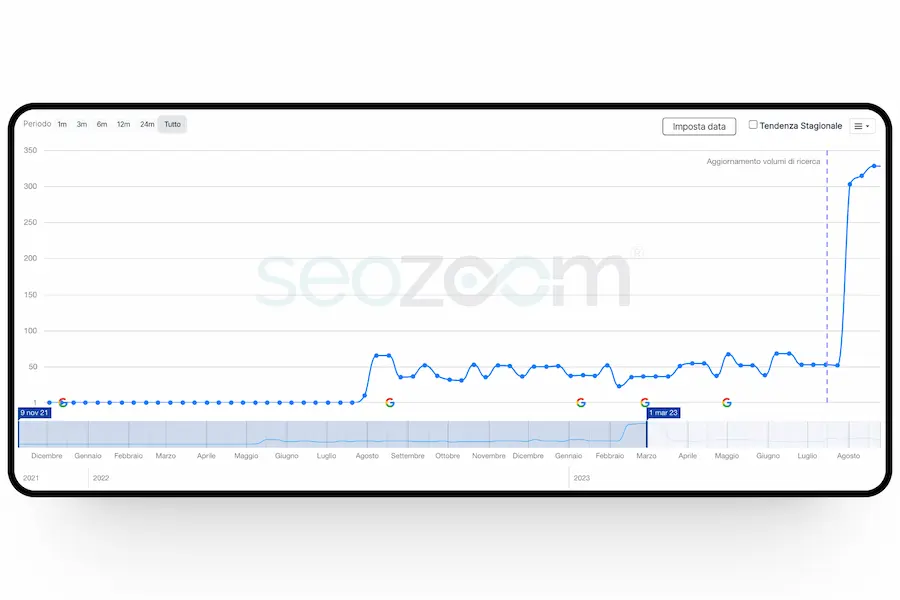The image size is (900, 600).
Task: Show the full range with Tutto
Action: [x=173, y=124]
